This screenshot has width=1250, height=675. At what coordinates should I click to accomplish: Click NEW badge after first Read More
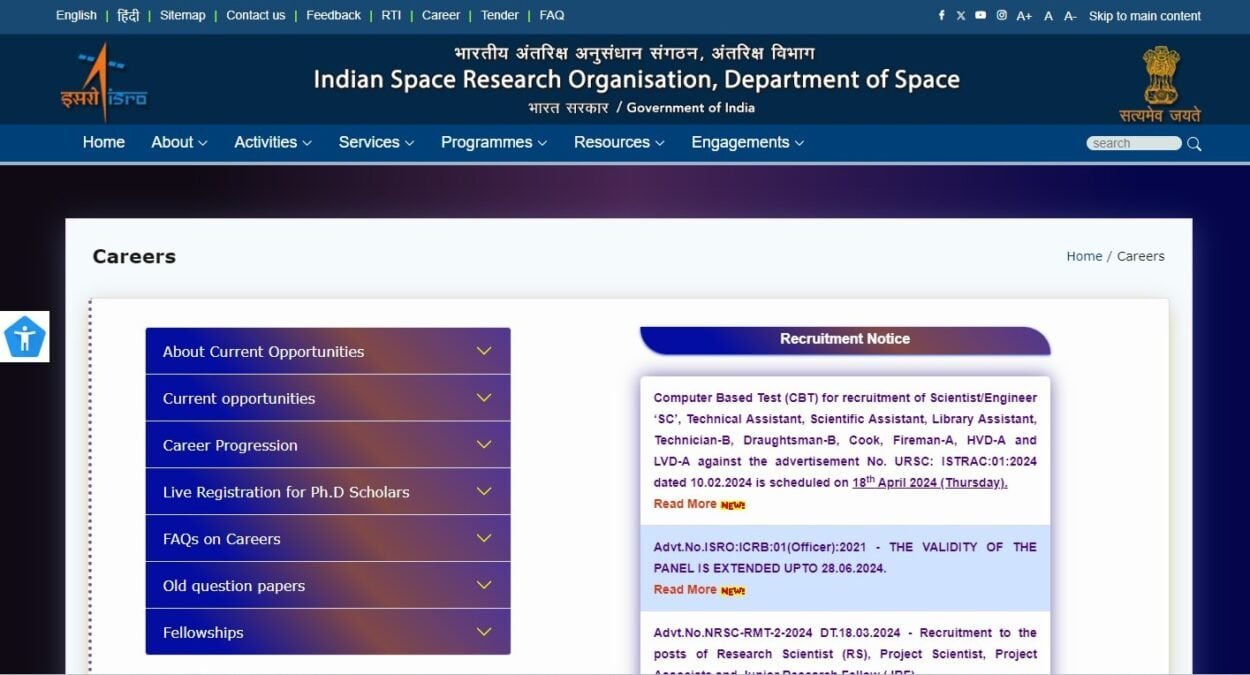point(733,505)
